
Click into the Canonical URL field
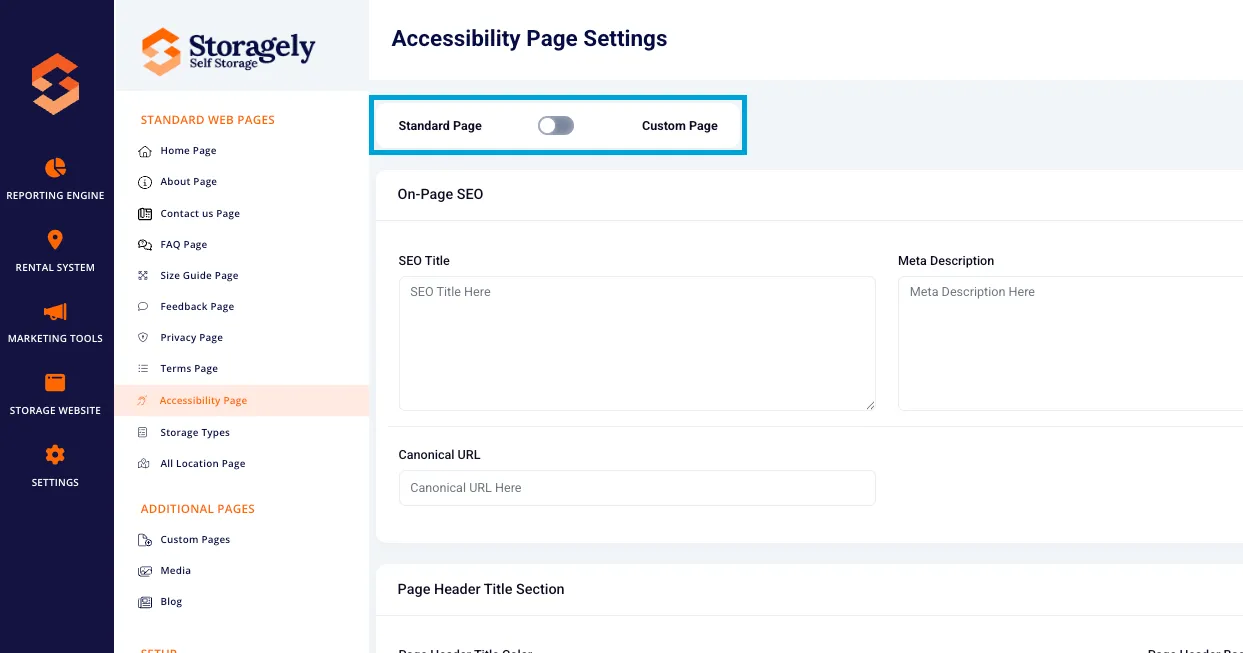[637, 488]
